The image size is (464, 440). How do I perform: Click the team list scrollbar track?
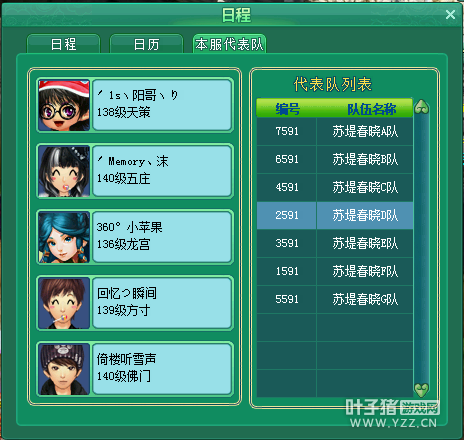[x=421, y=248]
